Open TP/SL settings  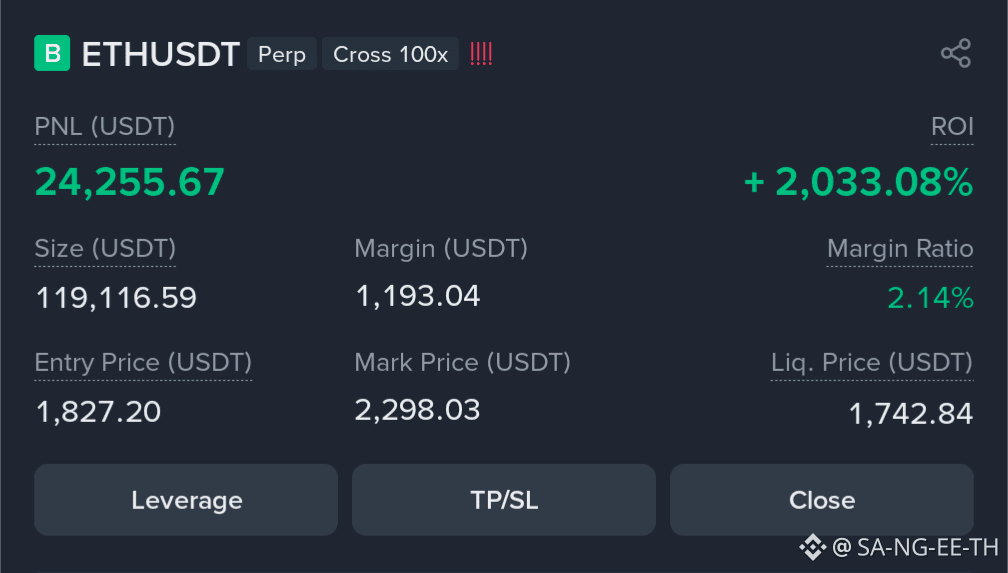coord(504,500)
